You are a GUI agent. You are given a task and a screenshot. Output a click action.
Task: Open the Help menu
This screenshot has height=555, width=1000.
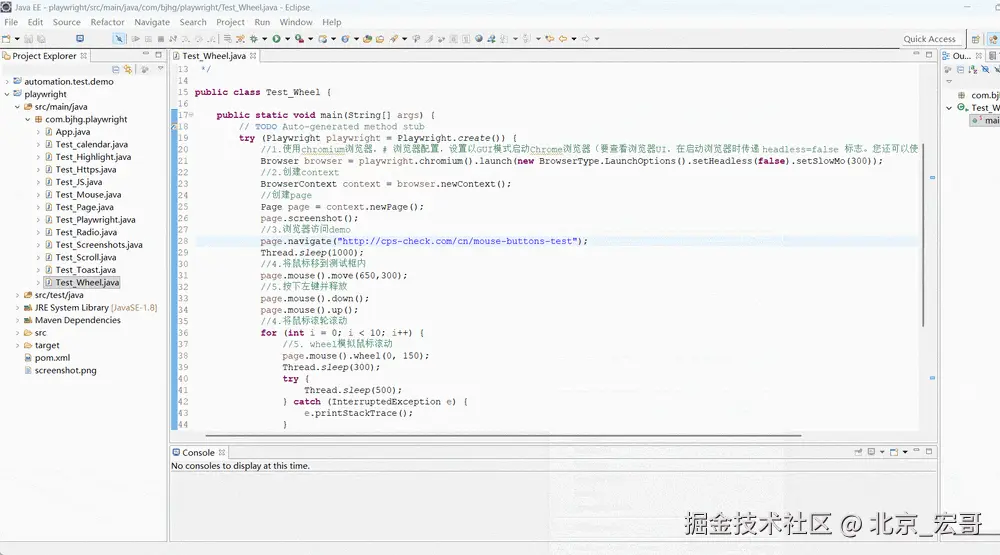pos(332,22)
